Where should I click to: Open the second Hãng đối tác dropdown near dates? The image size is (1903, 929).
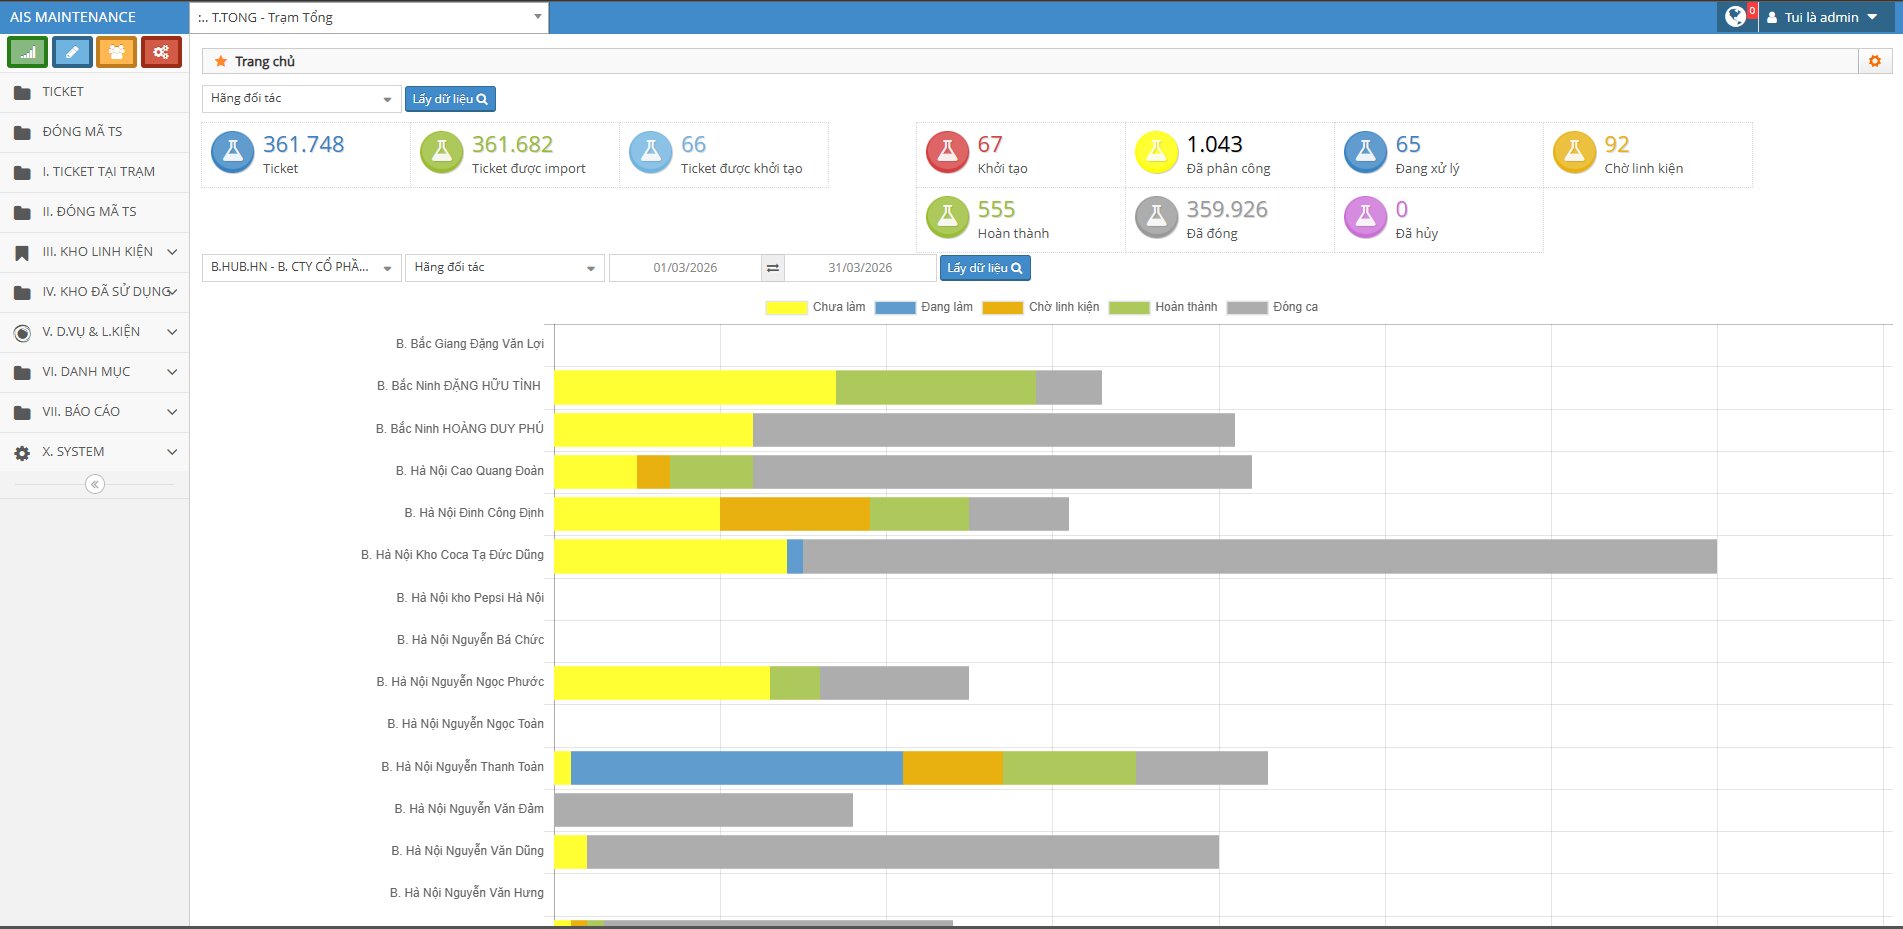click(505, 267)
